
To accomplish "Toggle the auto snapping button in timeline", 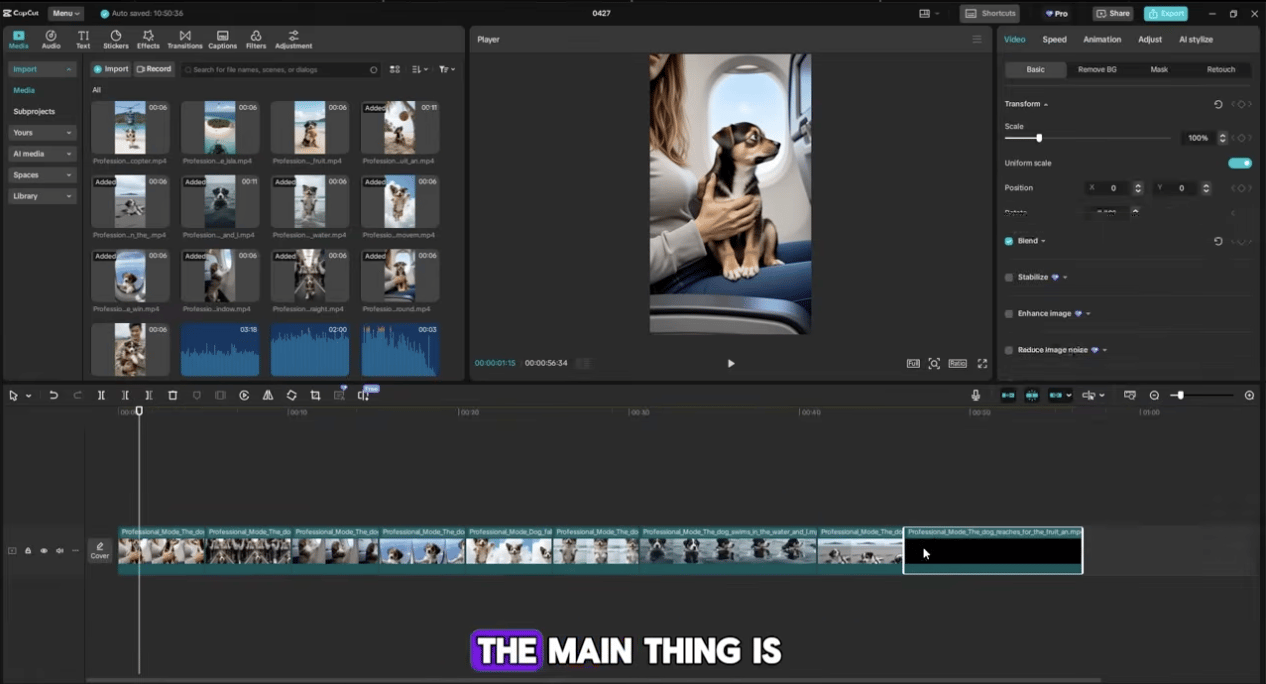I will 1032,395.
